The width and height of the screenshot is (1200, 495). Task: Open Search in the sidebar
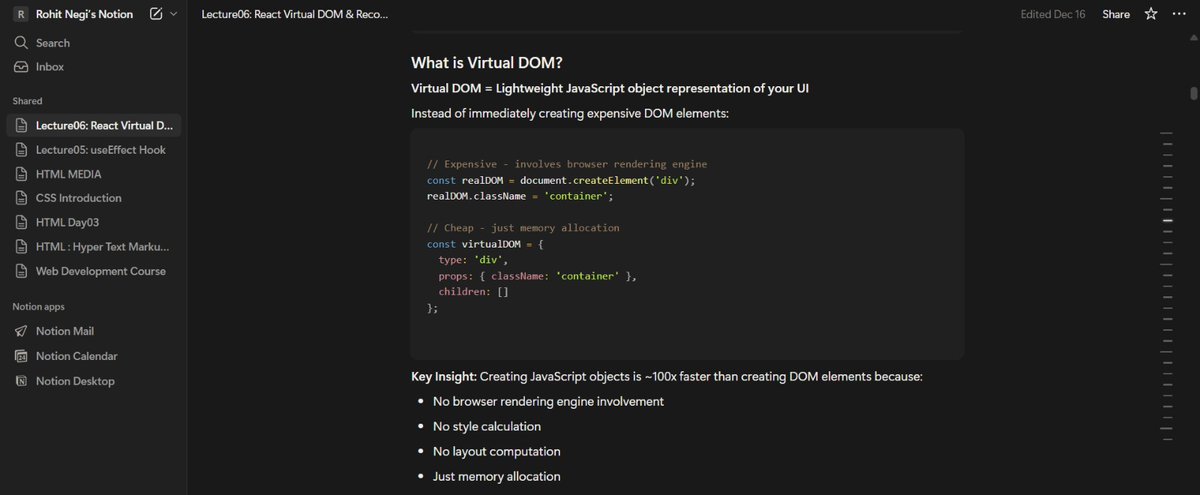pyautogui.click(x=93, y=43)
